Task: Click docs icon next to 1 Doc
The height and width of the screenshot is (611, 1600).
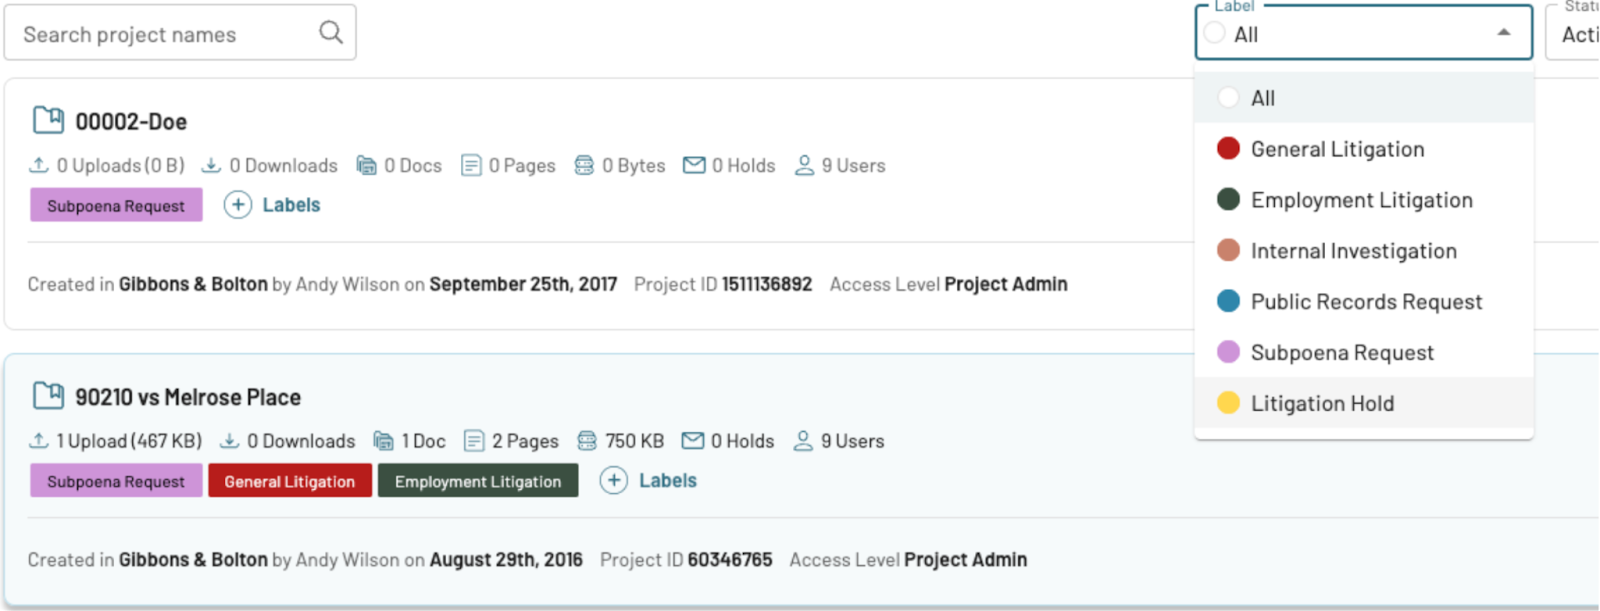Action: [383, 441]
